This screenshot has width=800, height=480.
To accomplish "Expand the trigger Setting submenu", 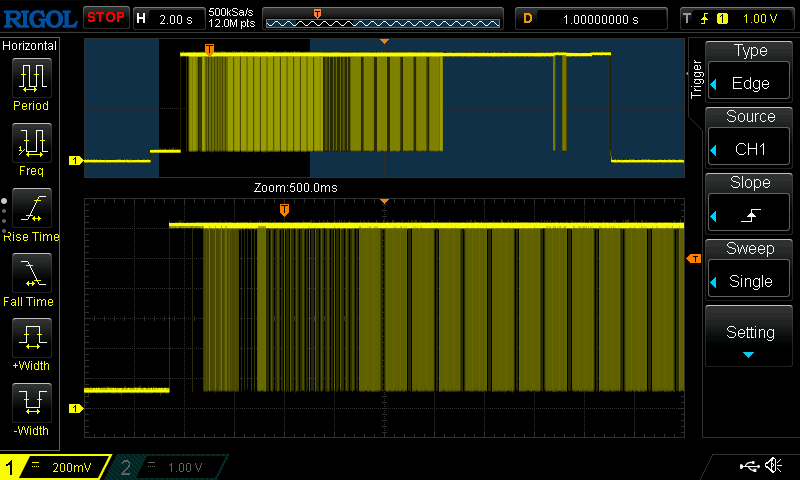I will pos(748,336).
